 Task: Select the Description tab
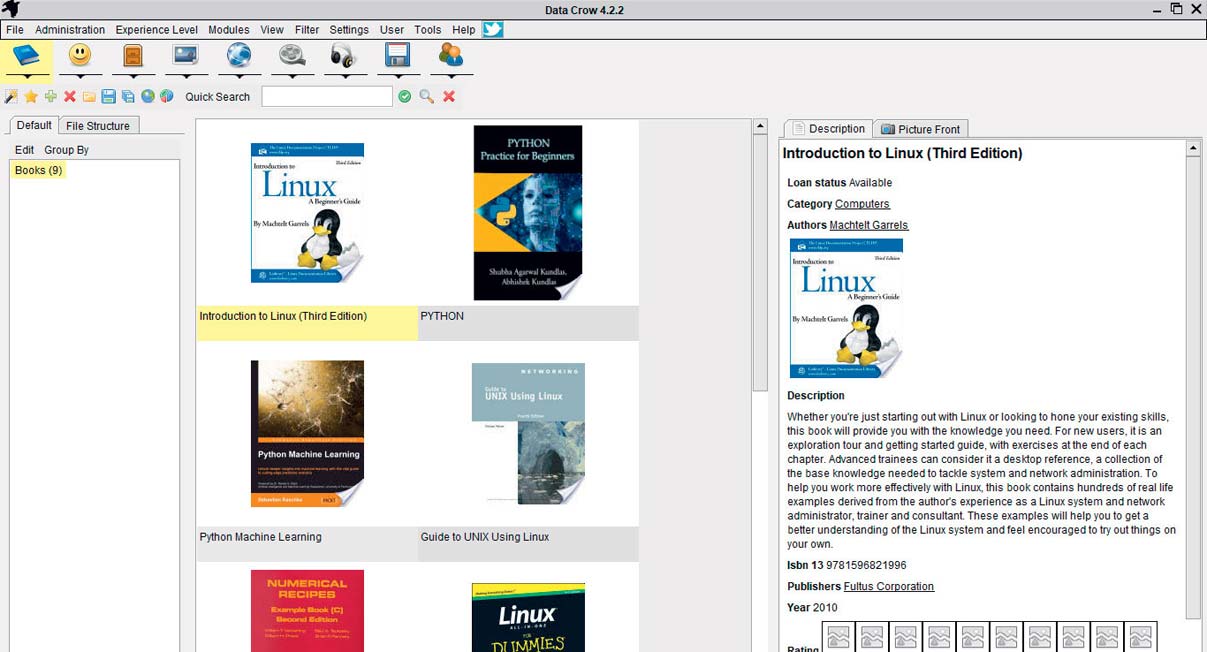pyautogui.click(x=828, y=128)
